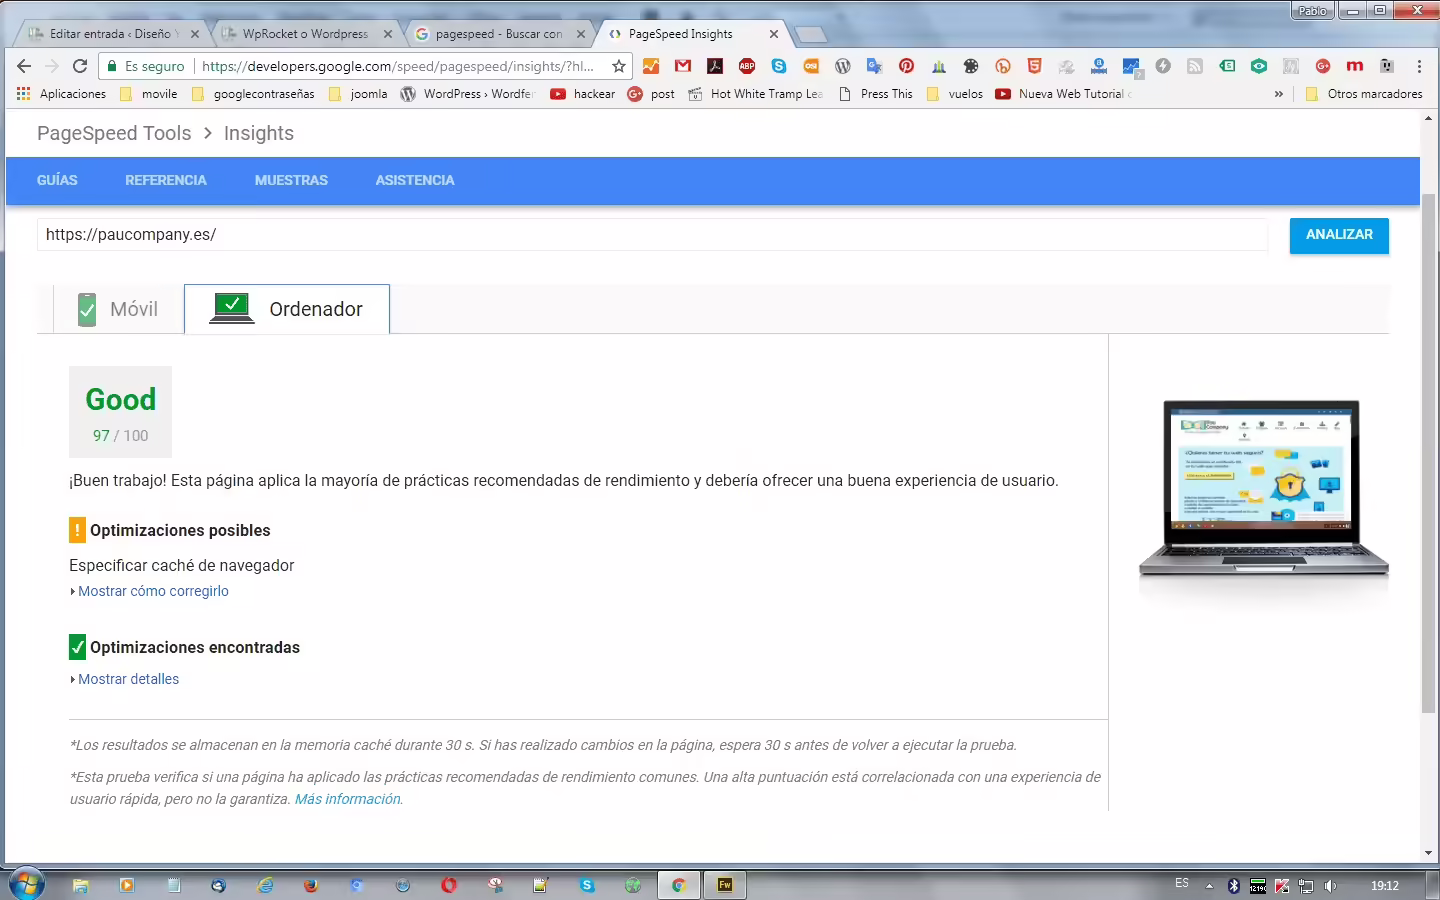1440x900 pixels.
Task: Open the REFERENCIA menu item
Action: point(166,180)
